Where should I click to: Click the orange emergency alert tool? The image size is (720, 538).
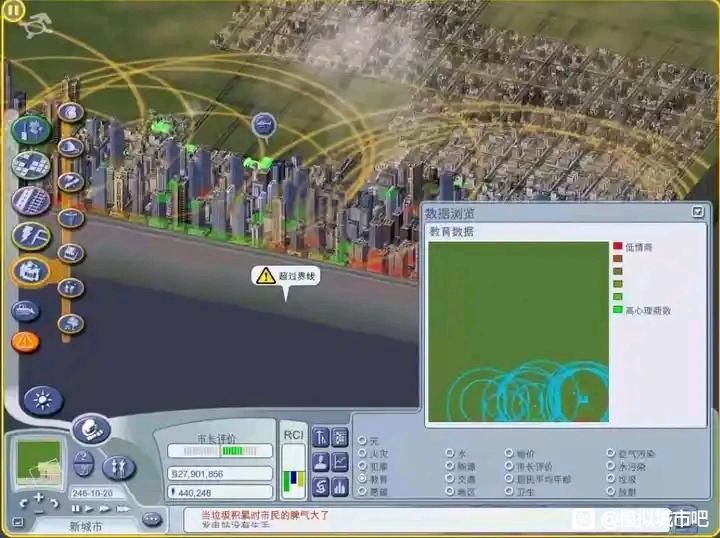click(x=25, y=341)
